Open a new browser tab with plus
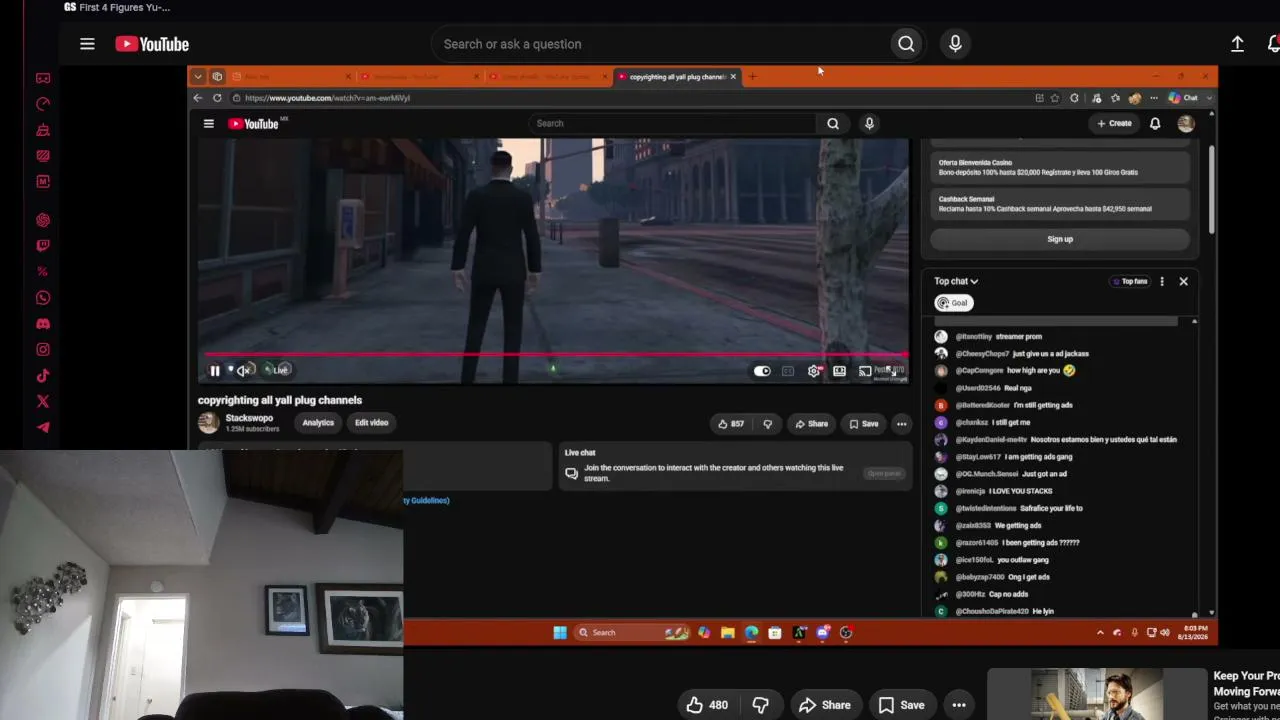Screen dimensions: 1280x720 tap(753, 77)
